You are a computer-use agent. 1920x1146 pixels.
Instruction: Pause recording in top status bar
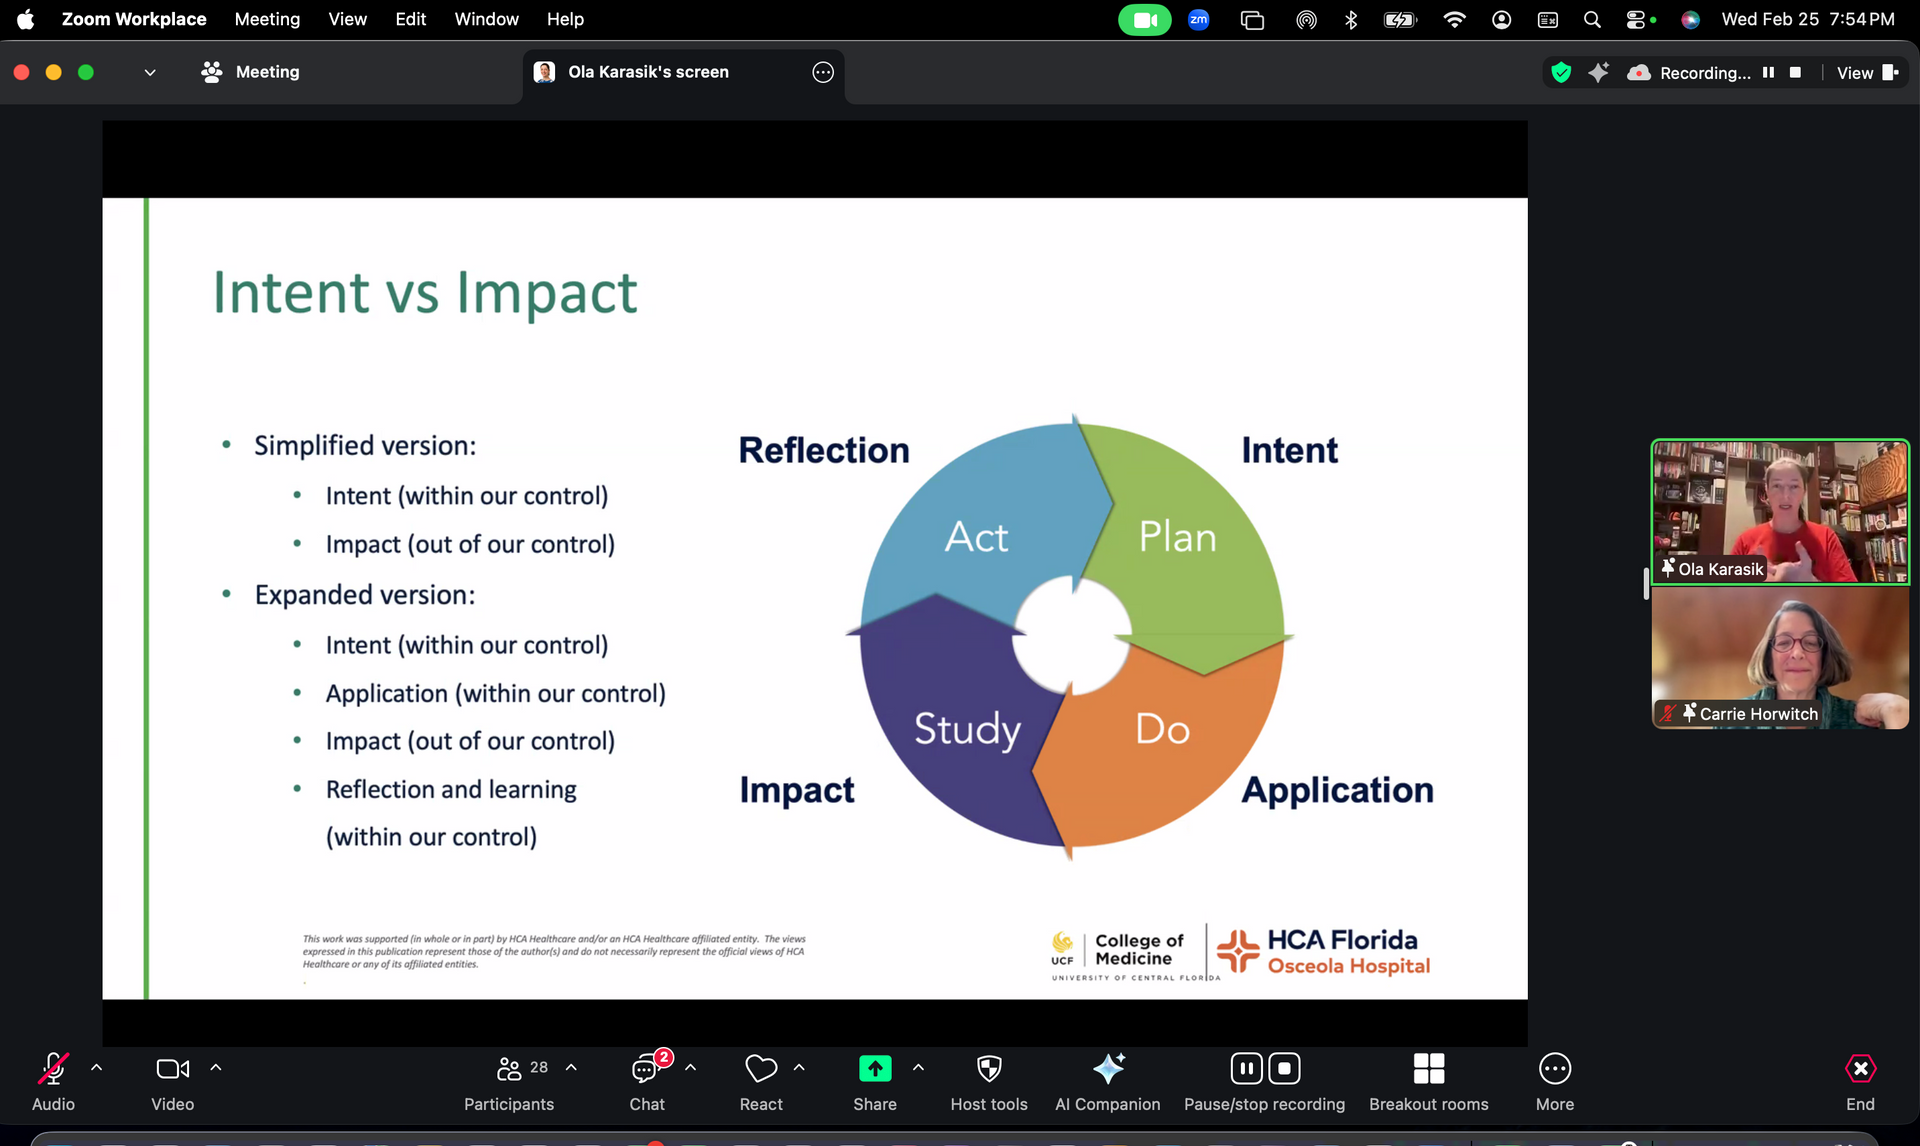click(1768, 72)
